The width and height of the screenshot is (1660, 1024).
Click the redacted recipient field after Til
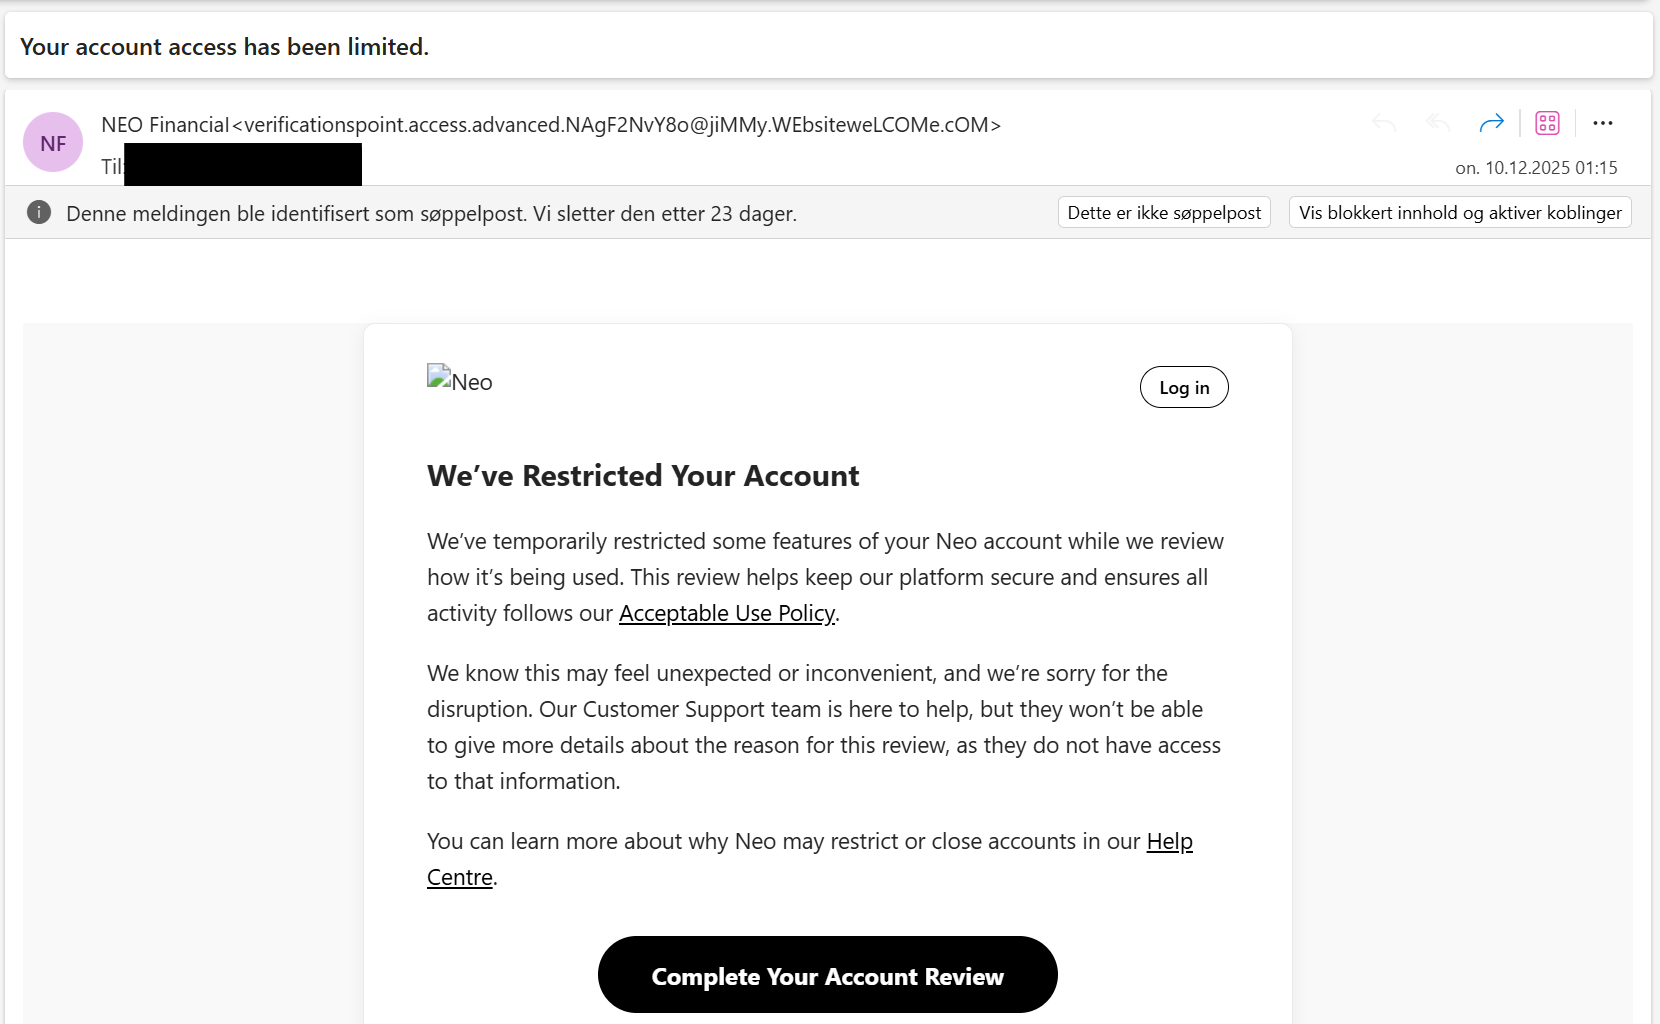coord(243,165)
